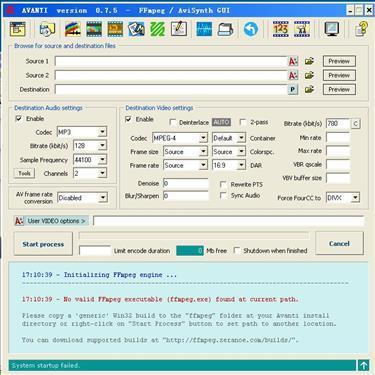Open the DAR 16:9 dropdown
Viewport: 375px width, 375px height.
click(x=241, y=165)
